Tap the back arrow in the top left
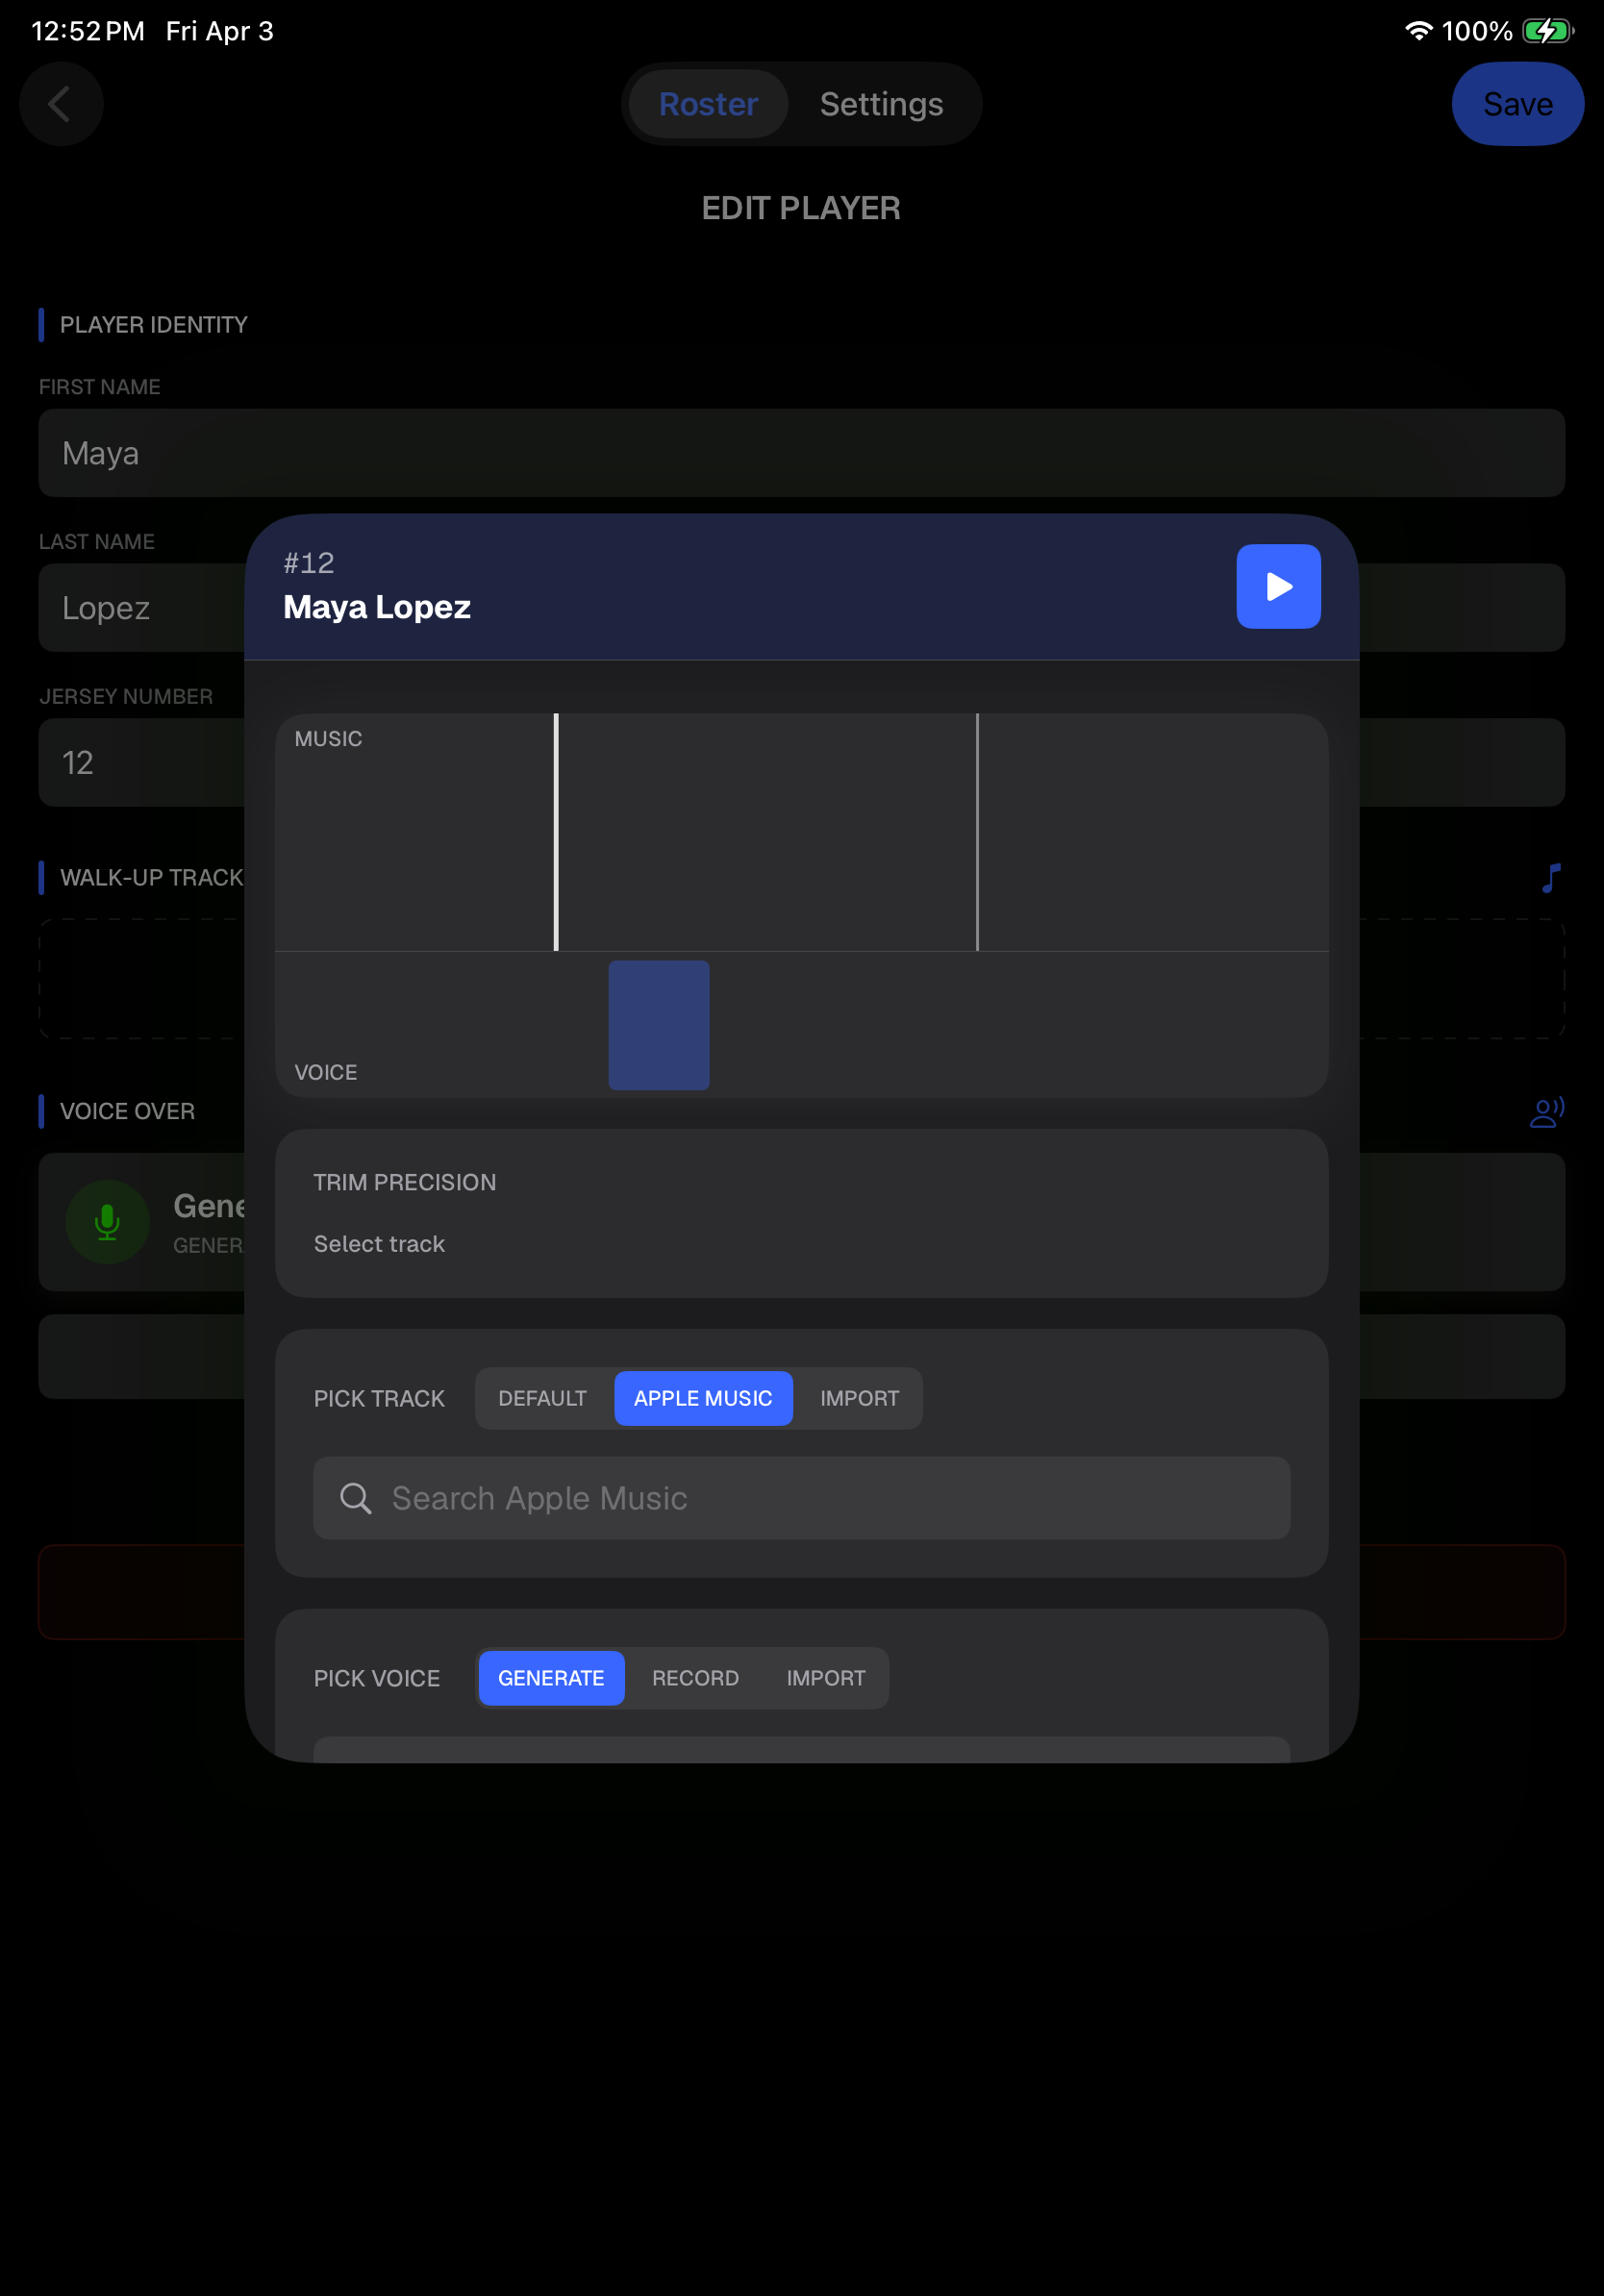1604x2296 pixels. (61, 103)
